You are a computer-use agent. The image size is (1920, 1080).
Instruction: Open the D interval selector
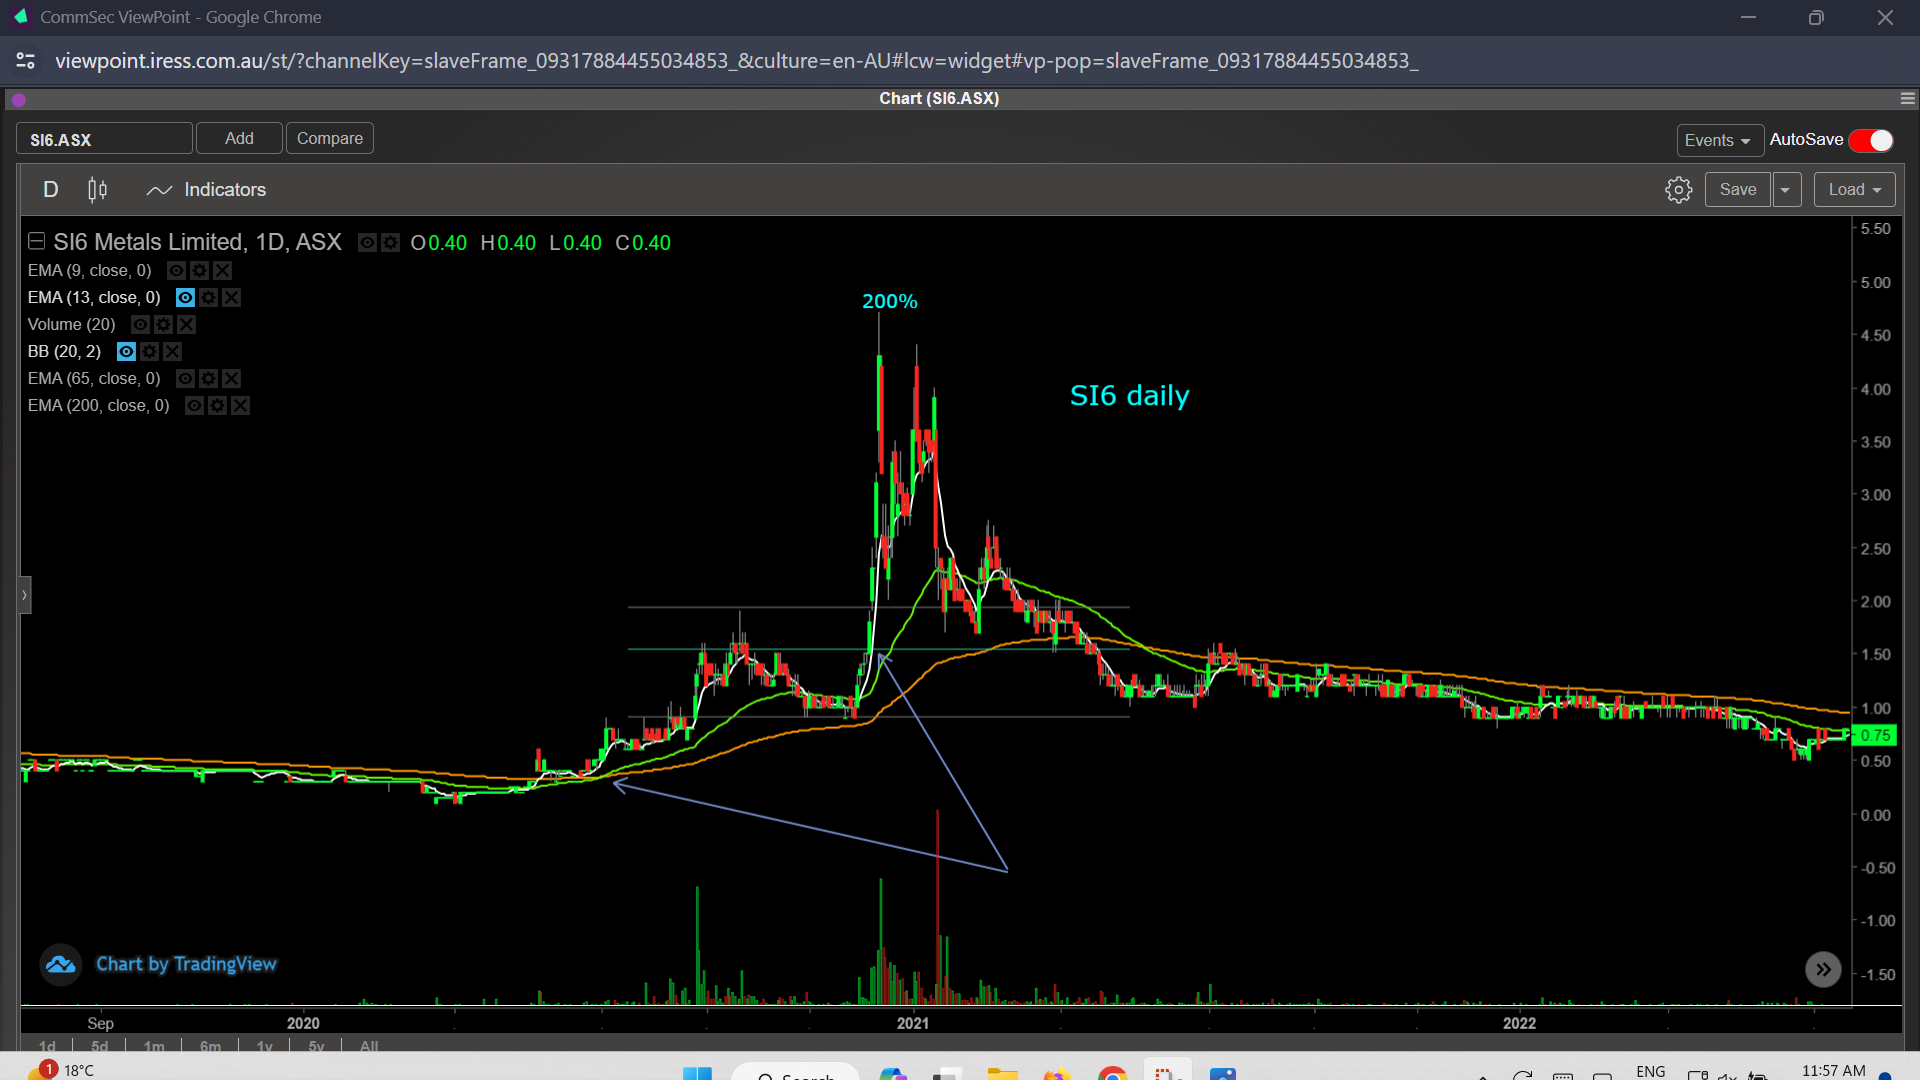(51, 190)
